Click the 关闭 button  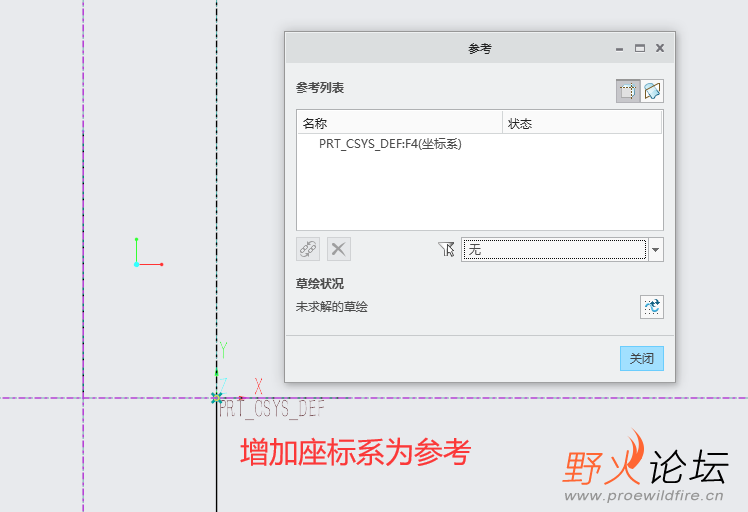pyautogui.click(x=642, y=358)
